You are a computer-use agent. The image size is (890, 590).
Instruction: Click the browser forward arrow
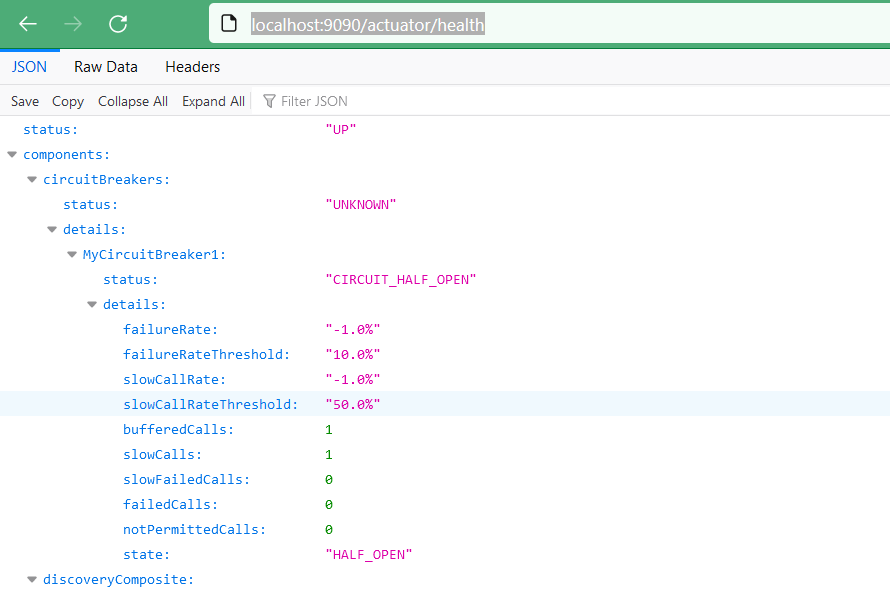click(73, 24)
